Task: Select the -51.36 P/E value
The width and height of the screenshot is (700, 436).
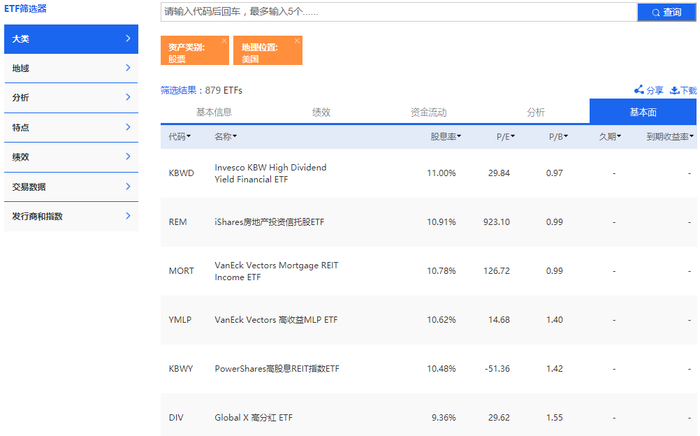Action: click(x=497, y=369)
